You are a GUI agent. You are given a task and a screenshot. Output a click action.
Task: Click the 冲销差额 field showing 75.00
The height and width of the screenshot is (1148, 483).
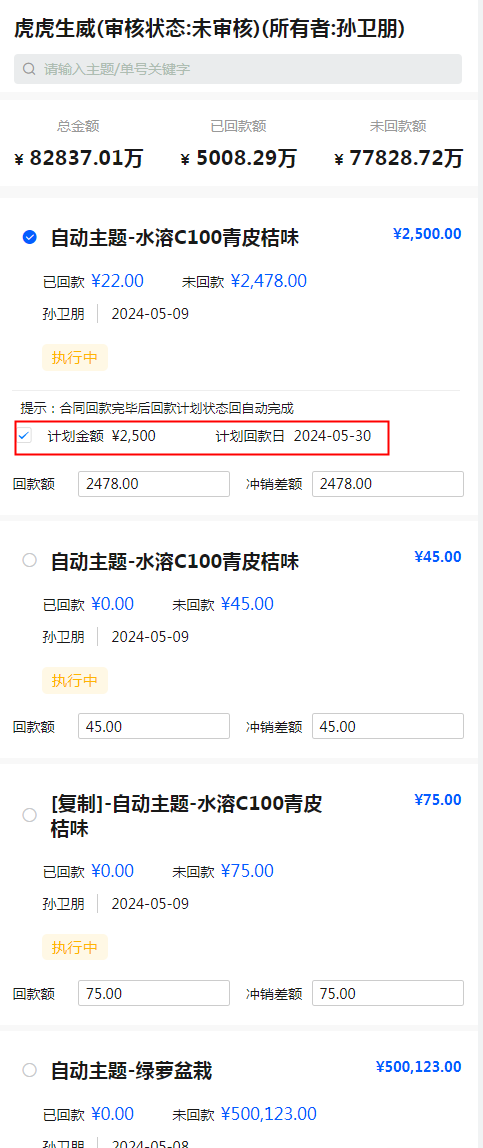tap(388, 994)
